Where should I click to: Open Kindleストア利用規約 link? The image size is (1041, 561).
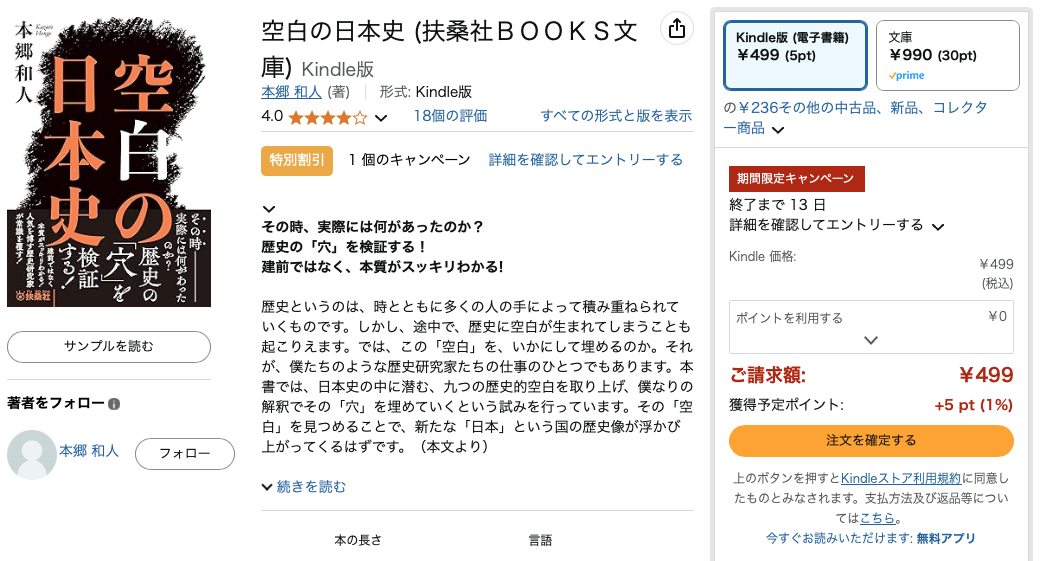pos(901,478)
